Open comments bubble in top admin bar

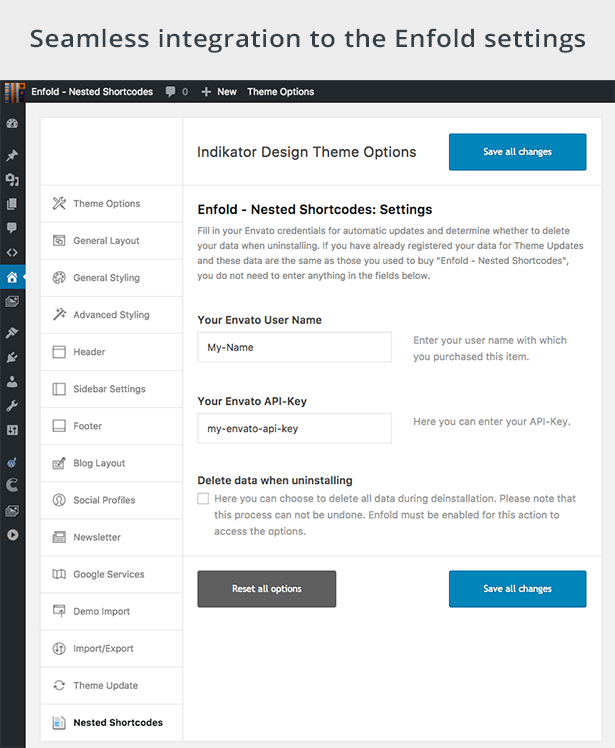(x=177, y=92)
